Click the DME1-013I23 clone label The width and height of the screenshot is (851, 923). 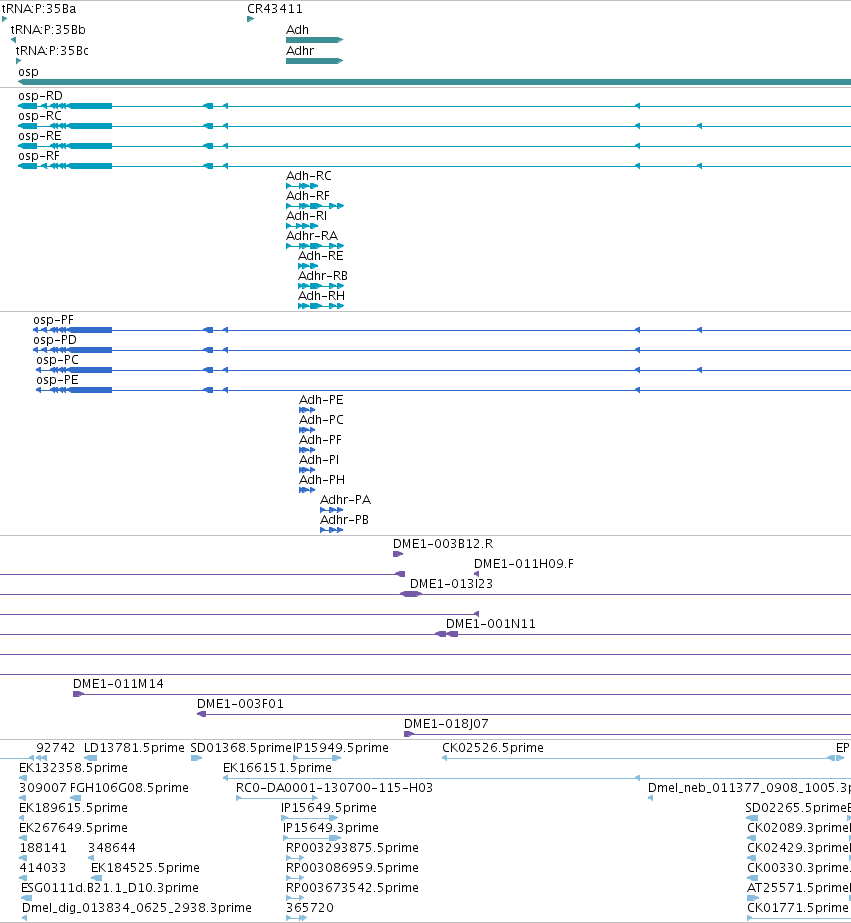pyautogui.click(x=451, y=583)
